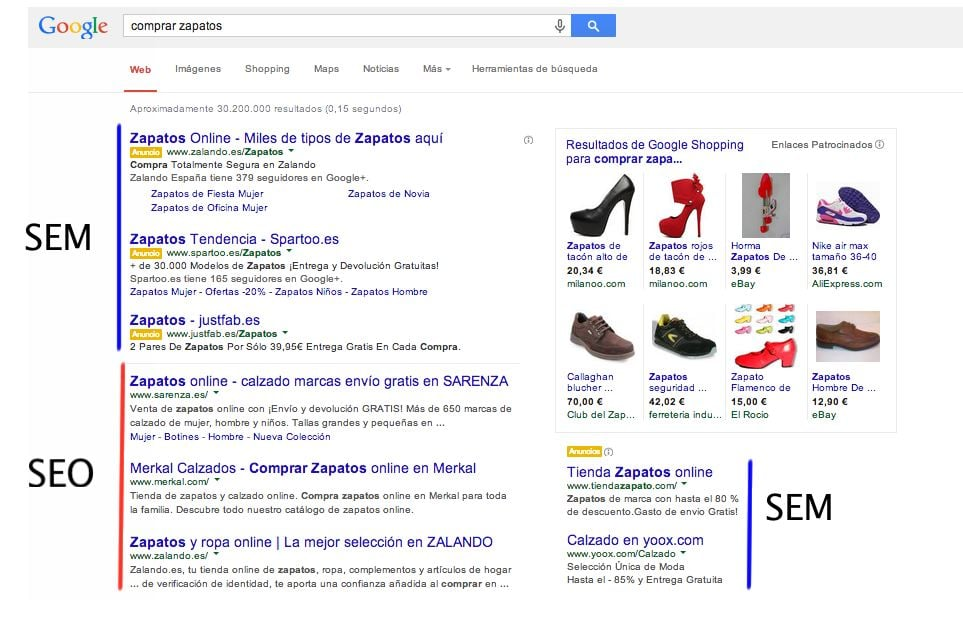Open 'Zapatos y ropa online' ZALANDO result
The width and height of the screenshot is (963, 621).
coord(311,542)
